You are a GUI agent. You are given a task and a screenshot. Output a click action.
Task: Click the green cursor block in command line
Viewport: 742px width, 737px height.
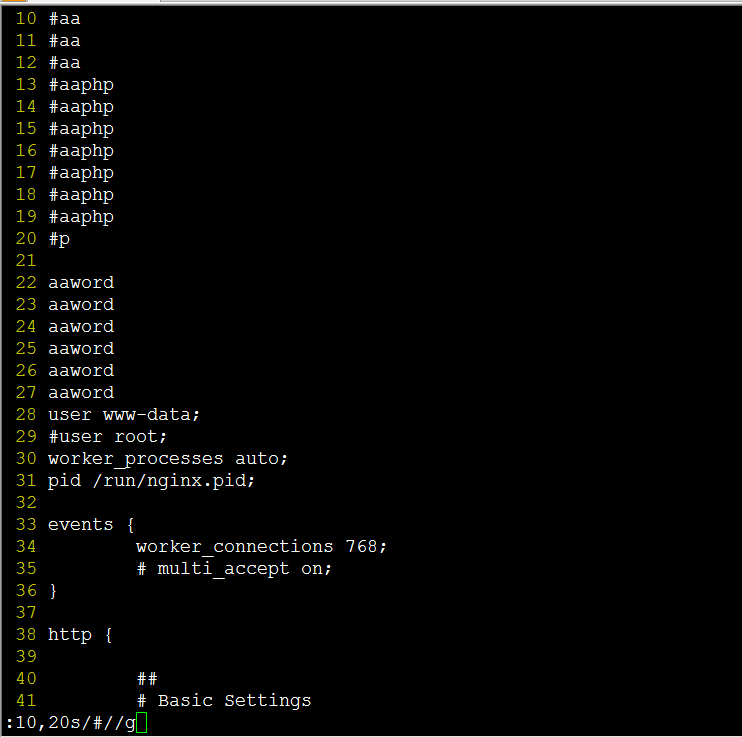141,723
